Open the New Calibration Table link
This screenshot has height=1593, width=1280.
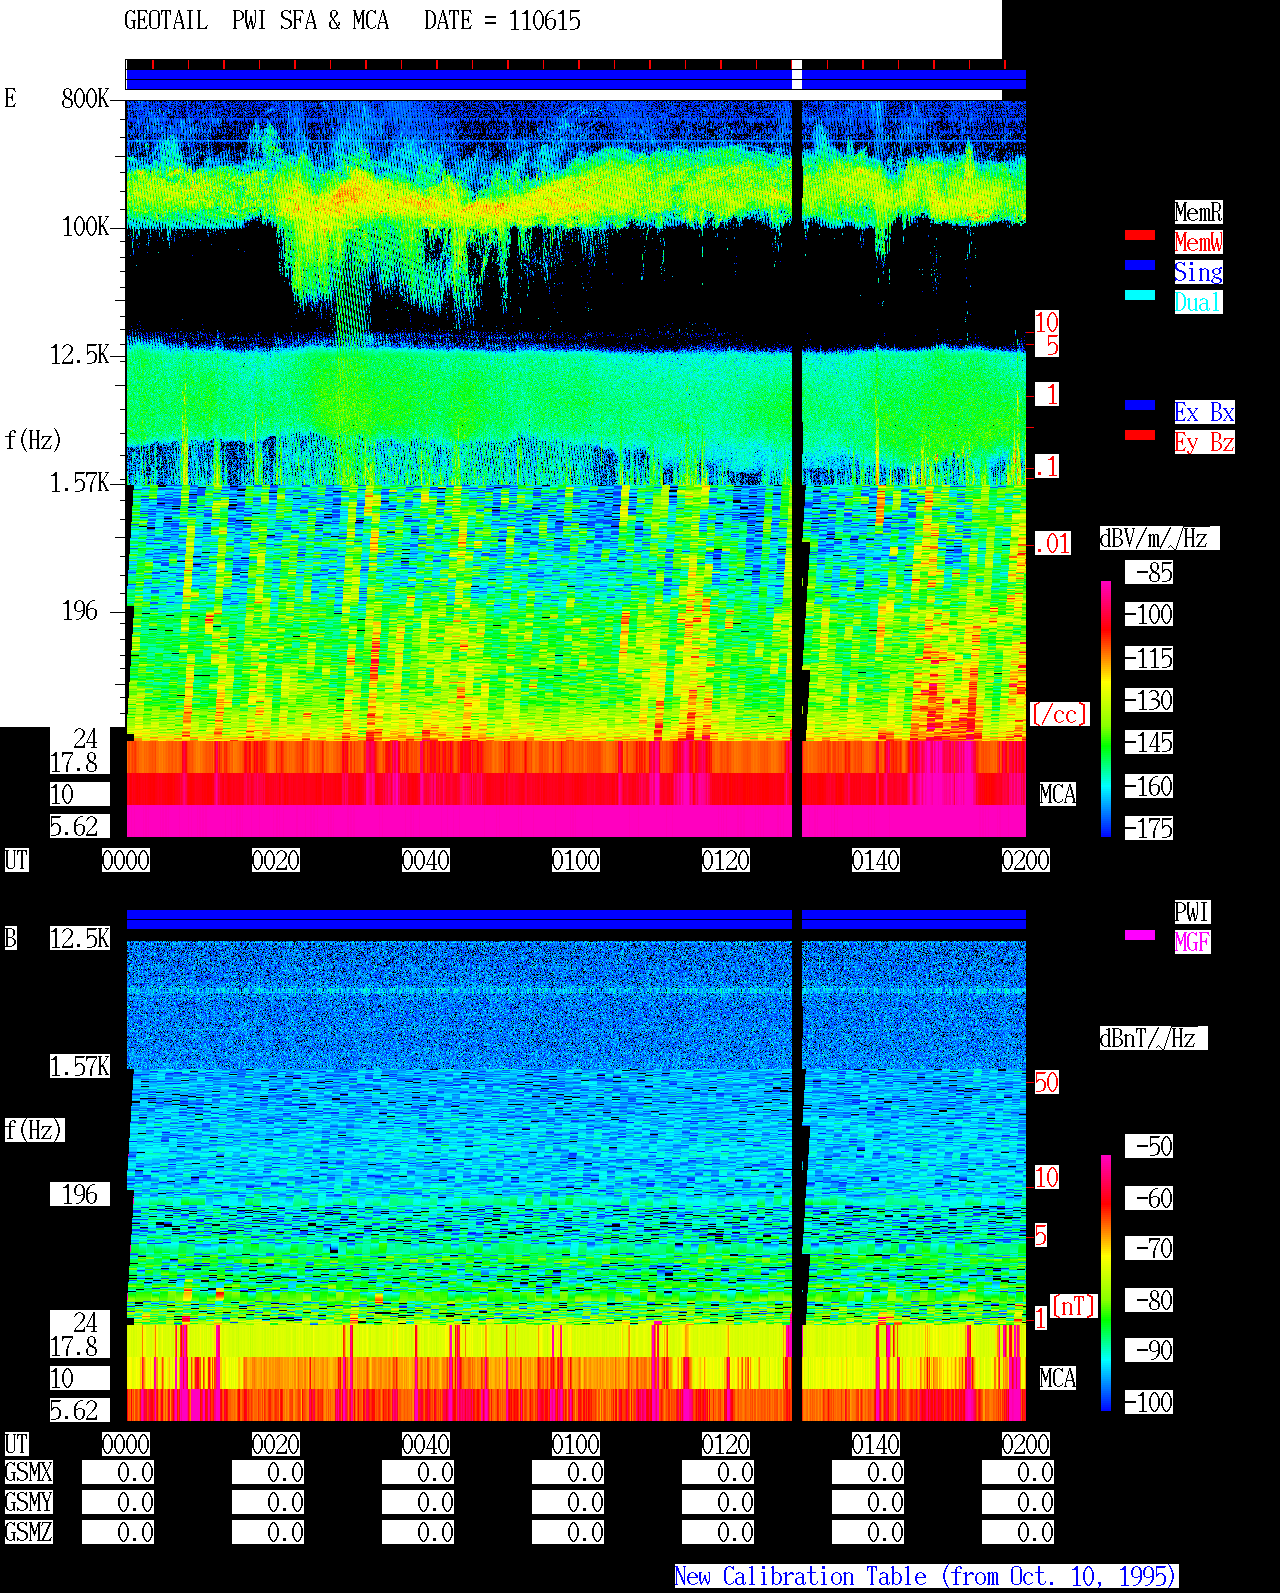(x=926, y=1576)
